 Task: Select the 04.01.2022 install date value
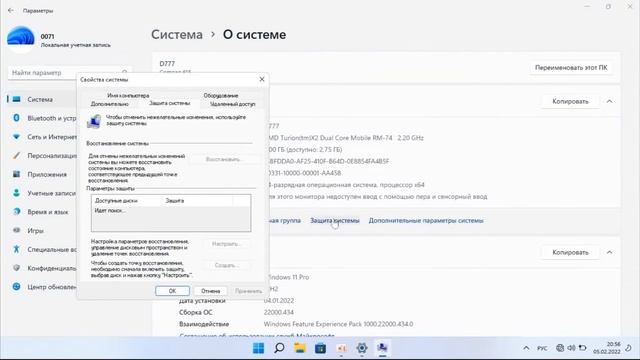(279, 301)
